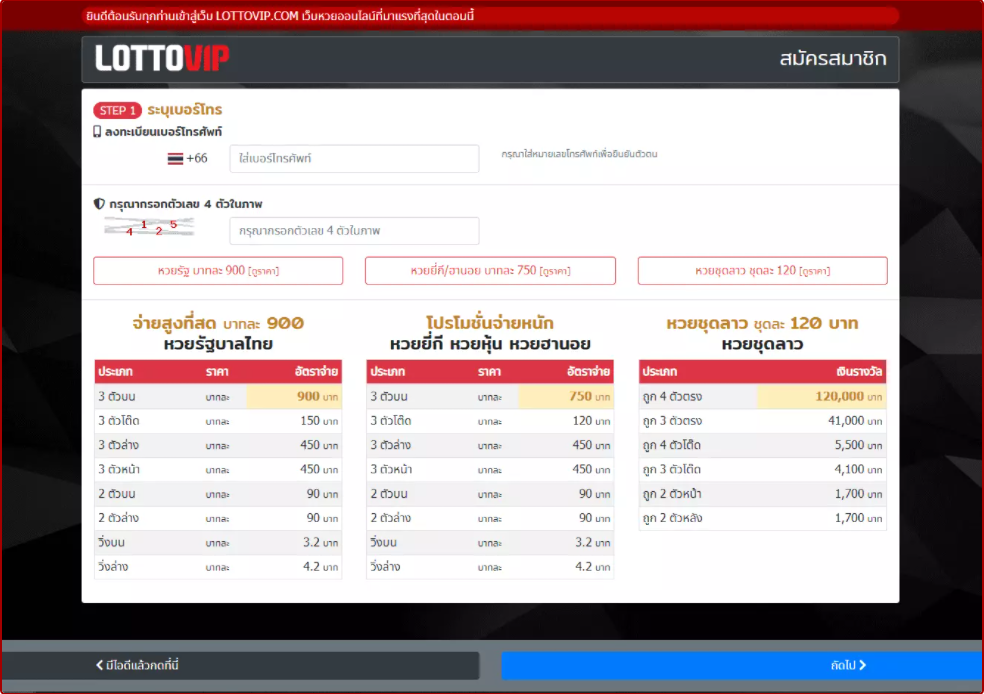The height and width of the screenshot is (694, 984).
Task: Click the welcome marquee banner text
Action: [x=280, y=16]
